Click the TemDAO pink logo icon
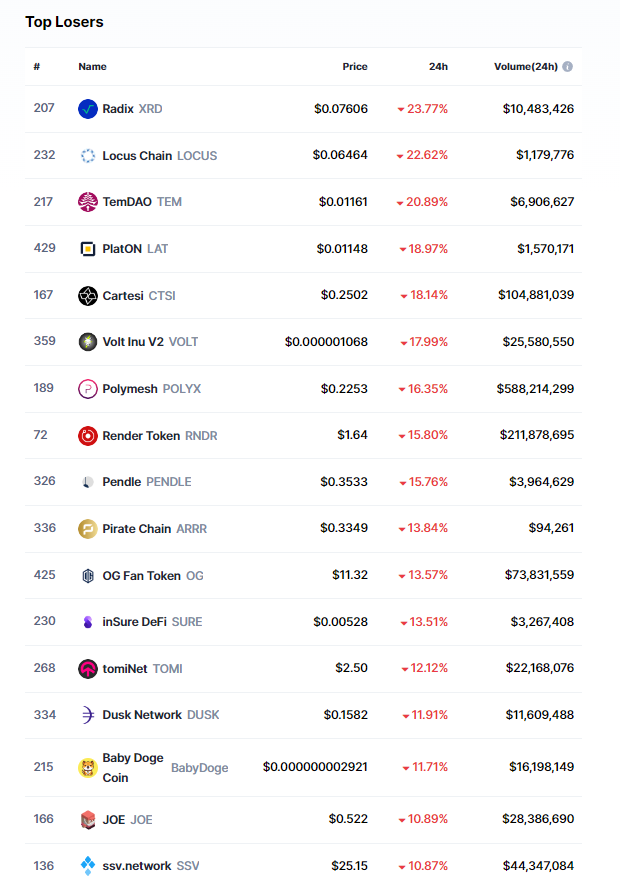This screenshot has height=882, width=620. [88, 202]
